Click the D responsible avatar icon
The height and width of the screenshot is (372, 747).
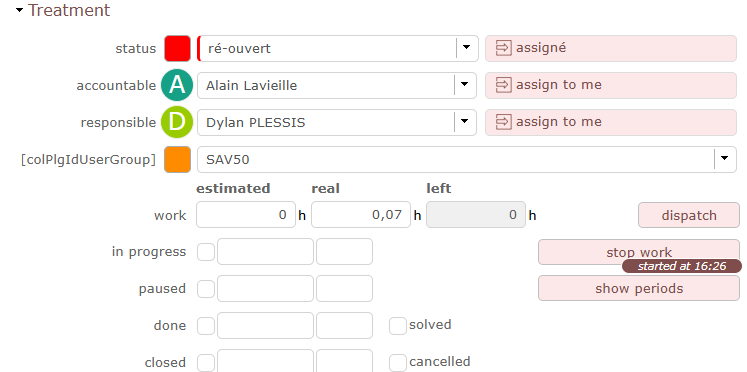coord(177,122)
